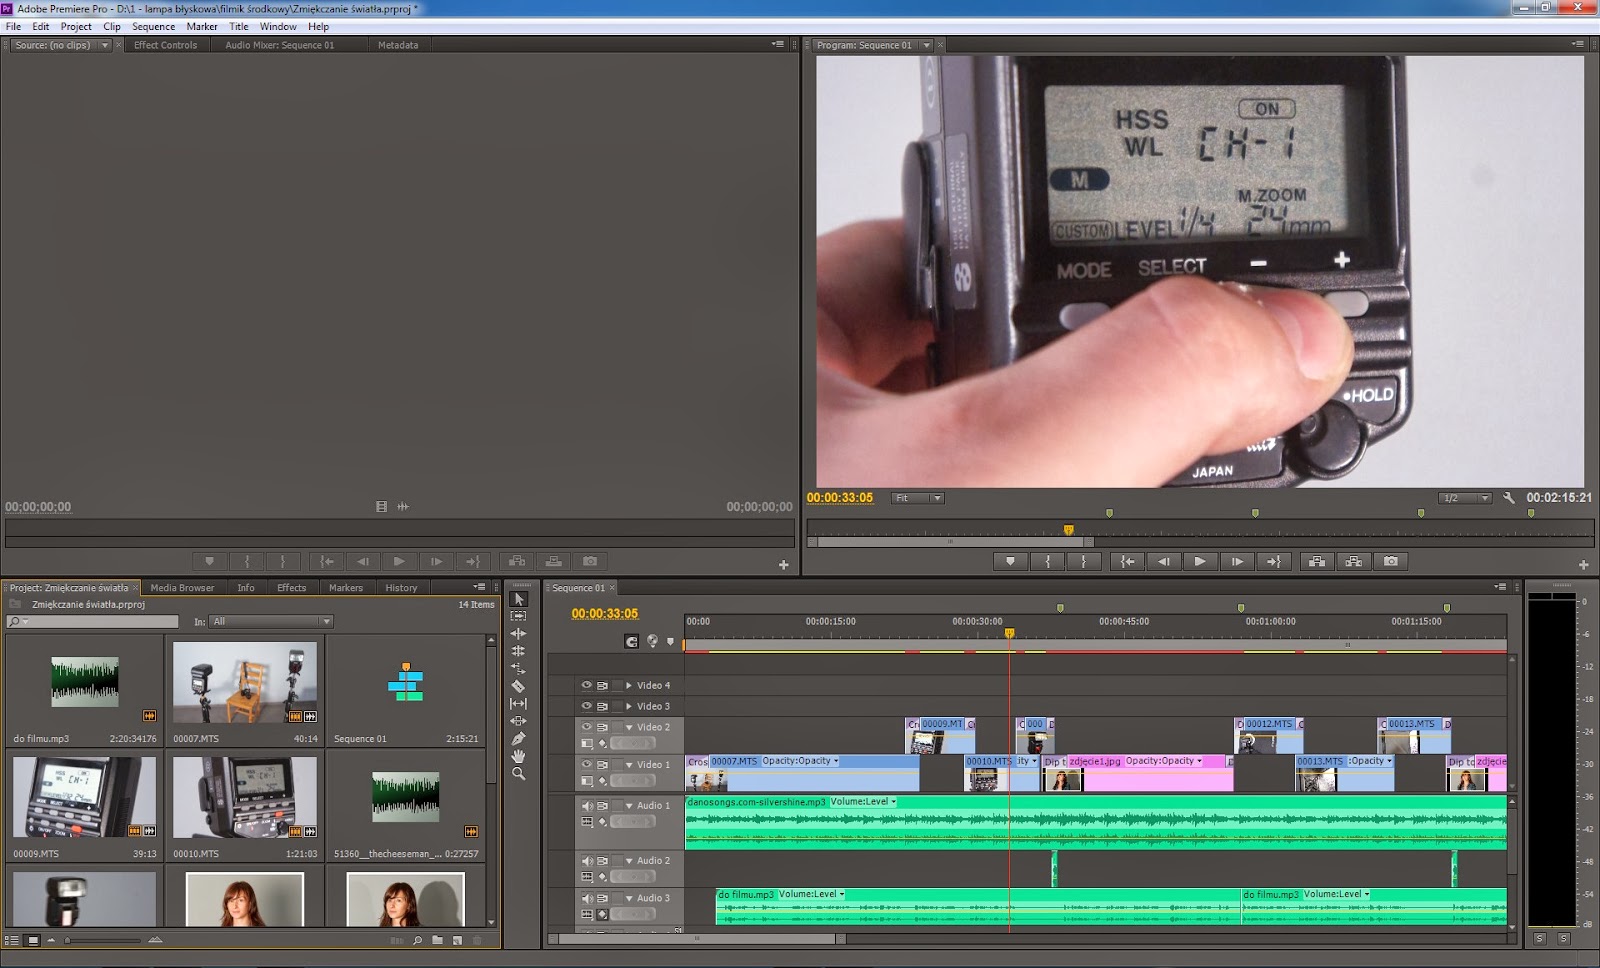The image size is (1600, 968).
Task: Collapse the Video 2 track
Action: point(629,727)
